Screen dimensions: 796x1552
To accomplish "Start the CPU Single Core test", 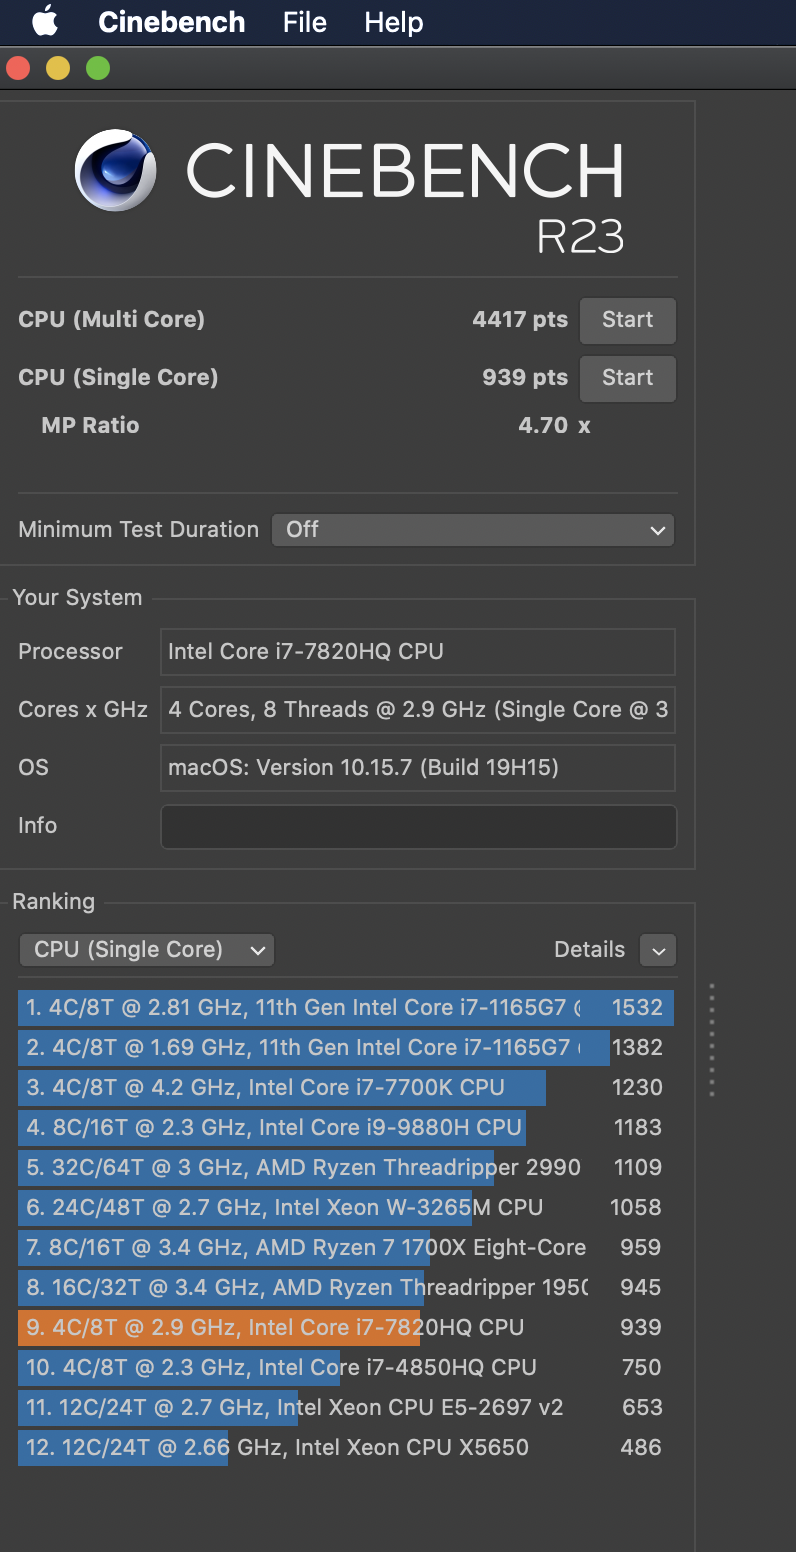I will tap(628, 379).
